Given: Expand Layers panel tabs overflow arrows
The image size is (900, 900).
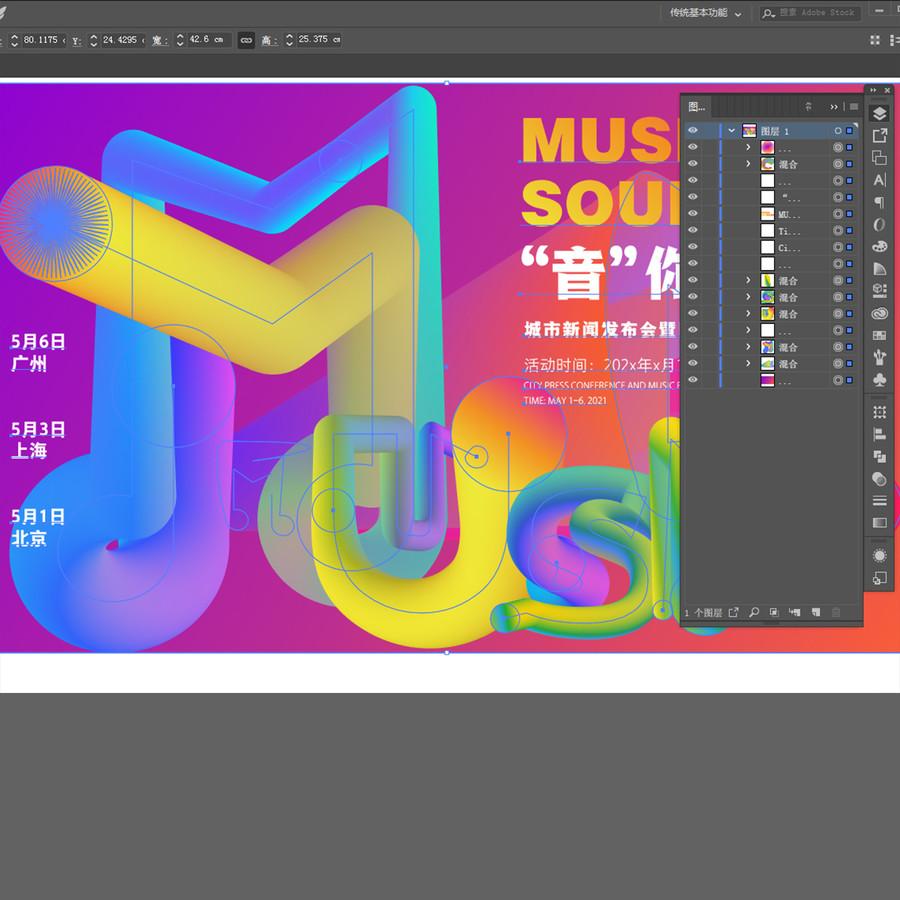Looking at the screenshot, I should (x=833, y=107).
